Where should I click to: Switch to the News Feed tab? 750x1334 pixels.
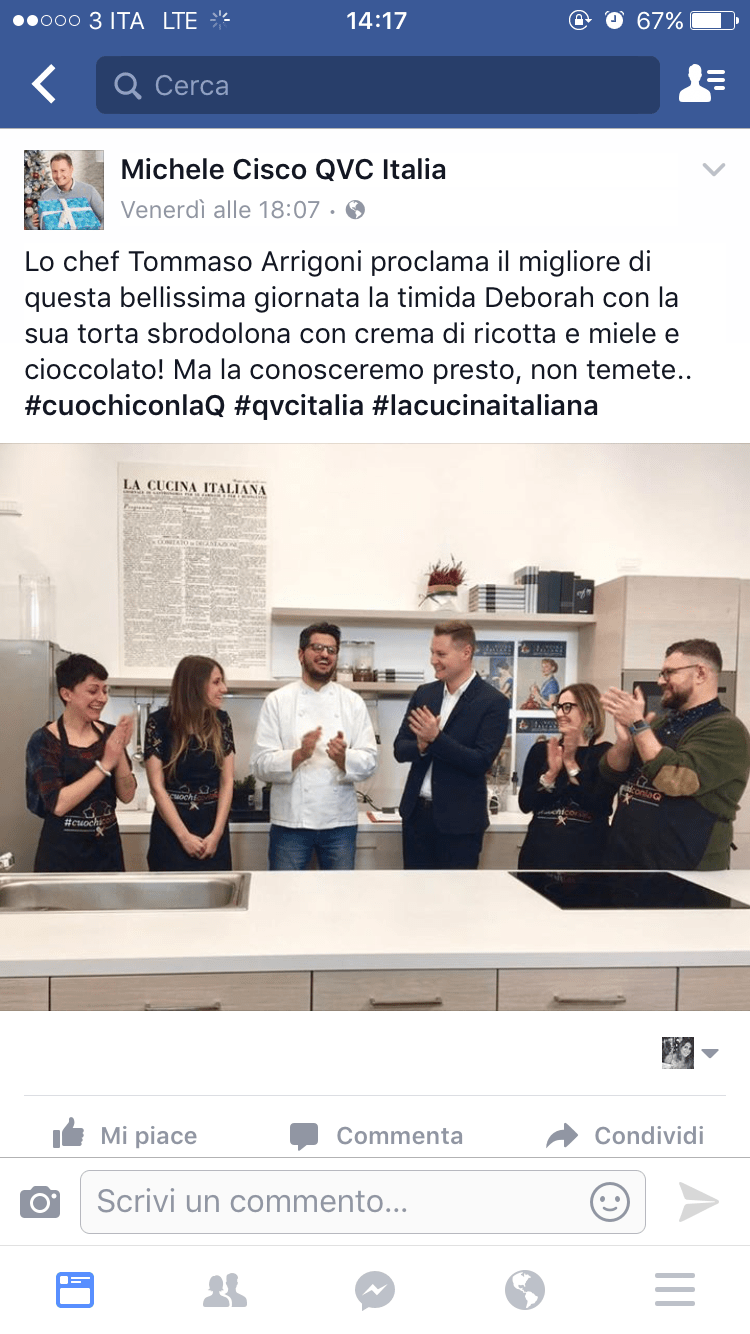[75, 1290]
